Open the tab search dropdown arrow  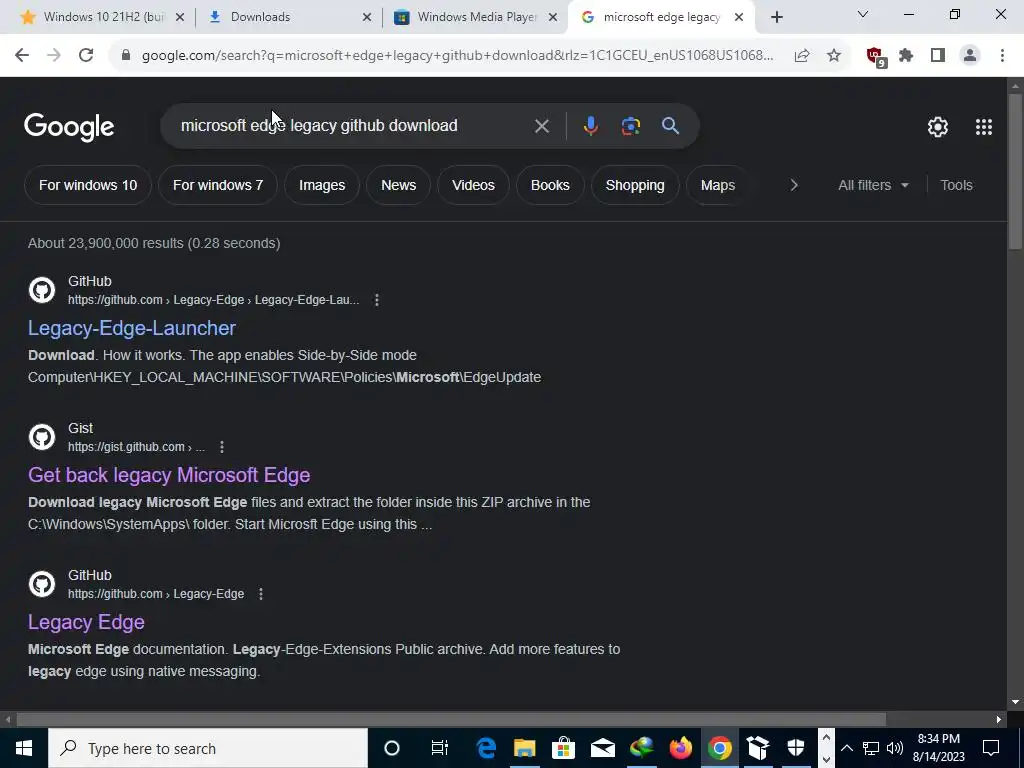click(x=863, y=14)
